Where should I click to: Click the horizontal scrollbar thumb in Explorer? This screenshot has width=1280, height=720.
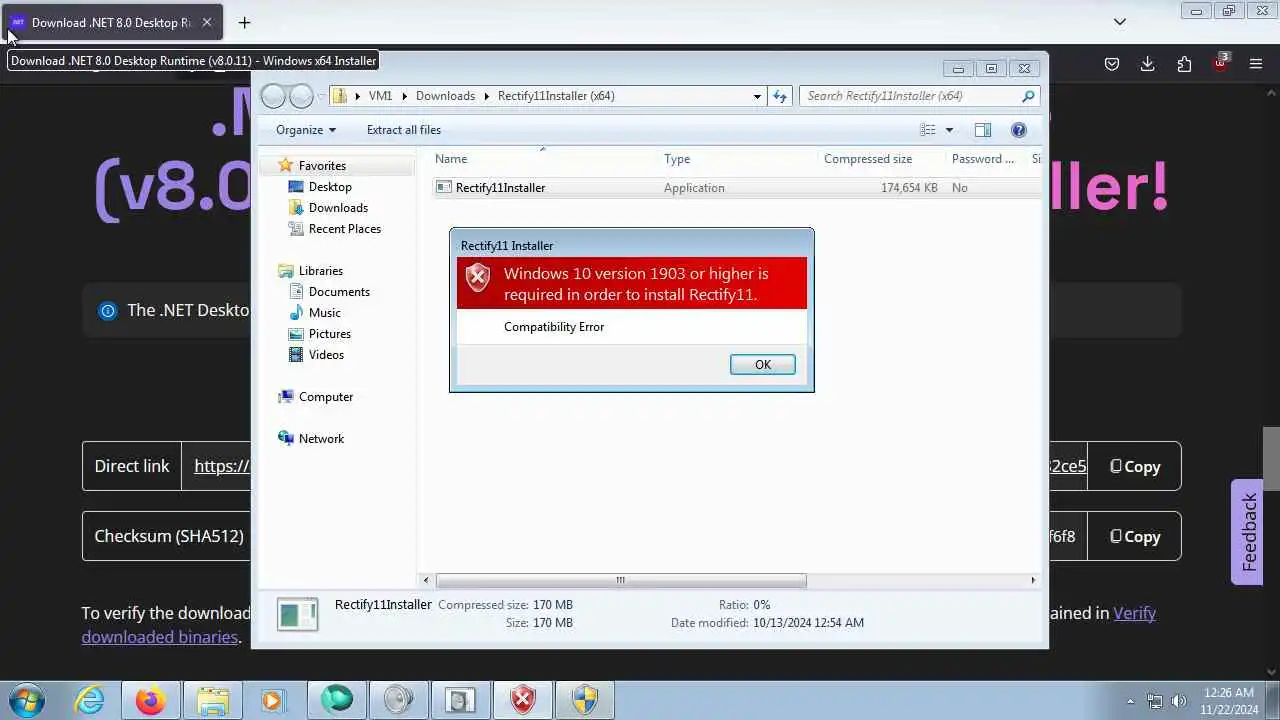(x=621, y=580)
